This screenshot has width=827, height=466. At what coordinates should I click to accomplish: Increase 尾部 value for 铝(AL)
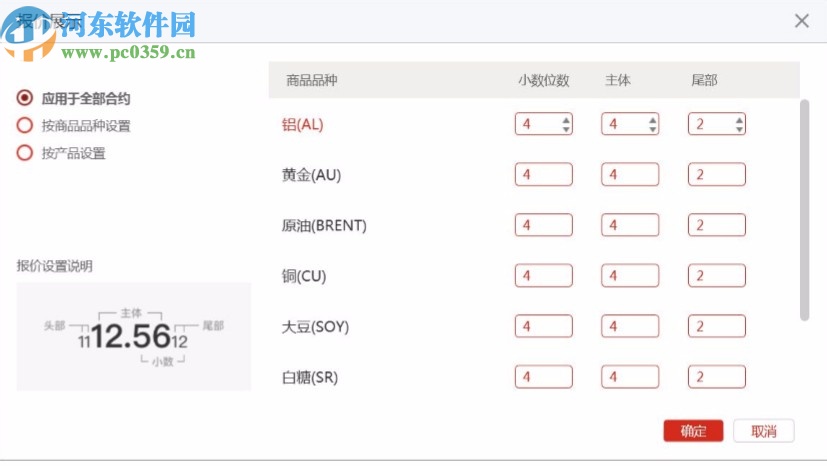point(739,120)
